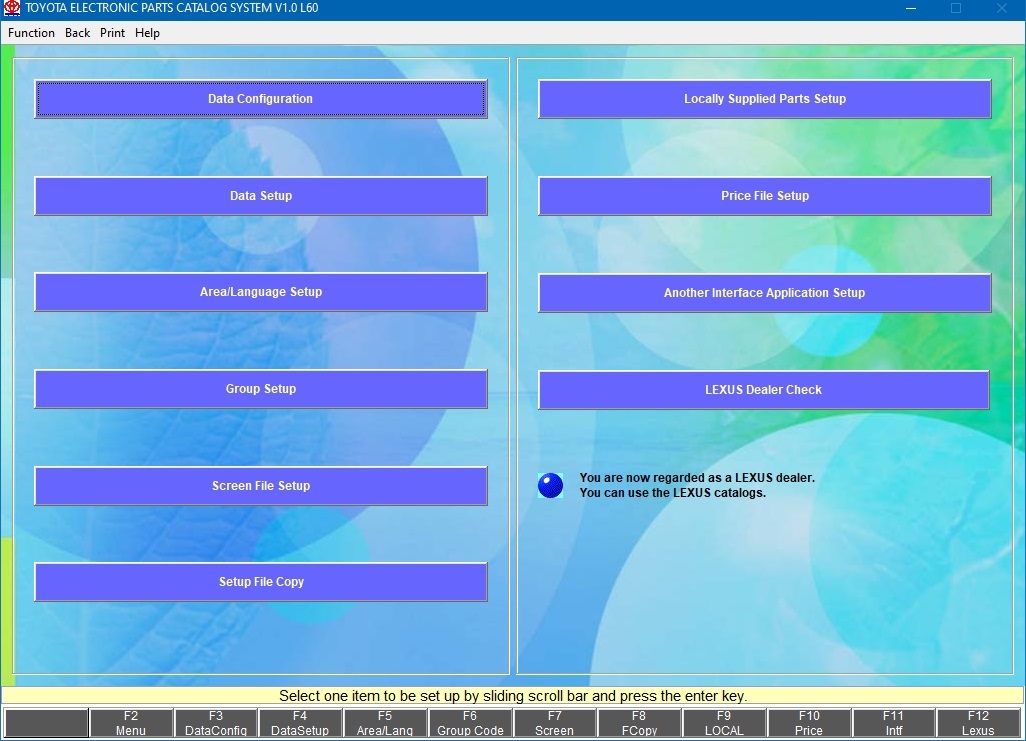Run the LEXUS Dealer Check
This screenshot has width=1026, height=741.
[764, 389]
